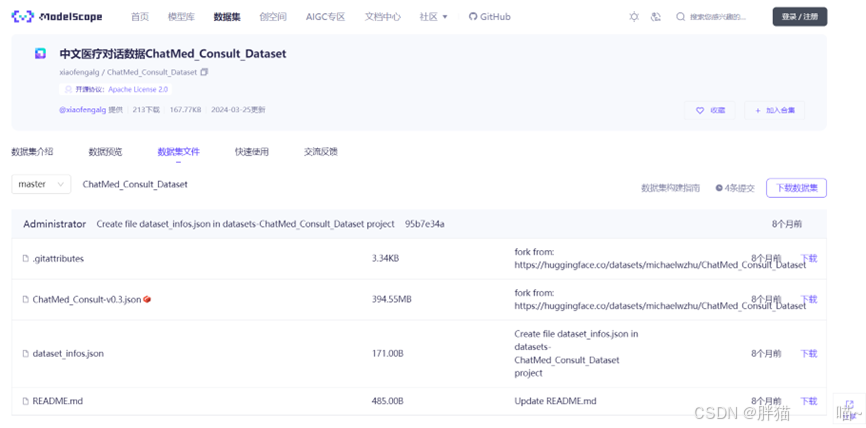Open the .gitattributes file name
This screenshot has height=428, width=866.
(x=58, y=258)
